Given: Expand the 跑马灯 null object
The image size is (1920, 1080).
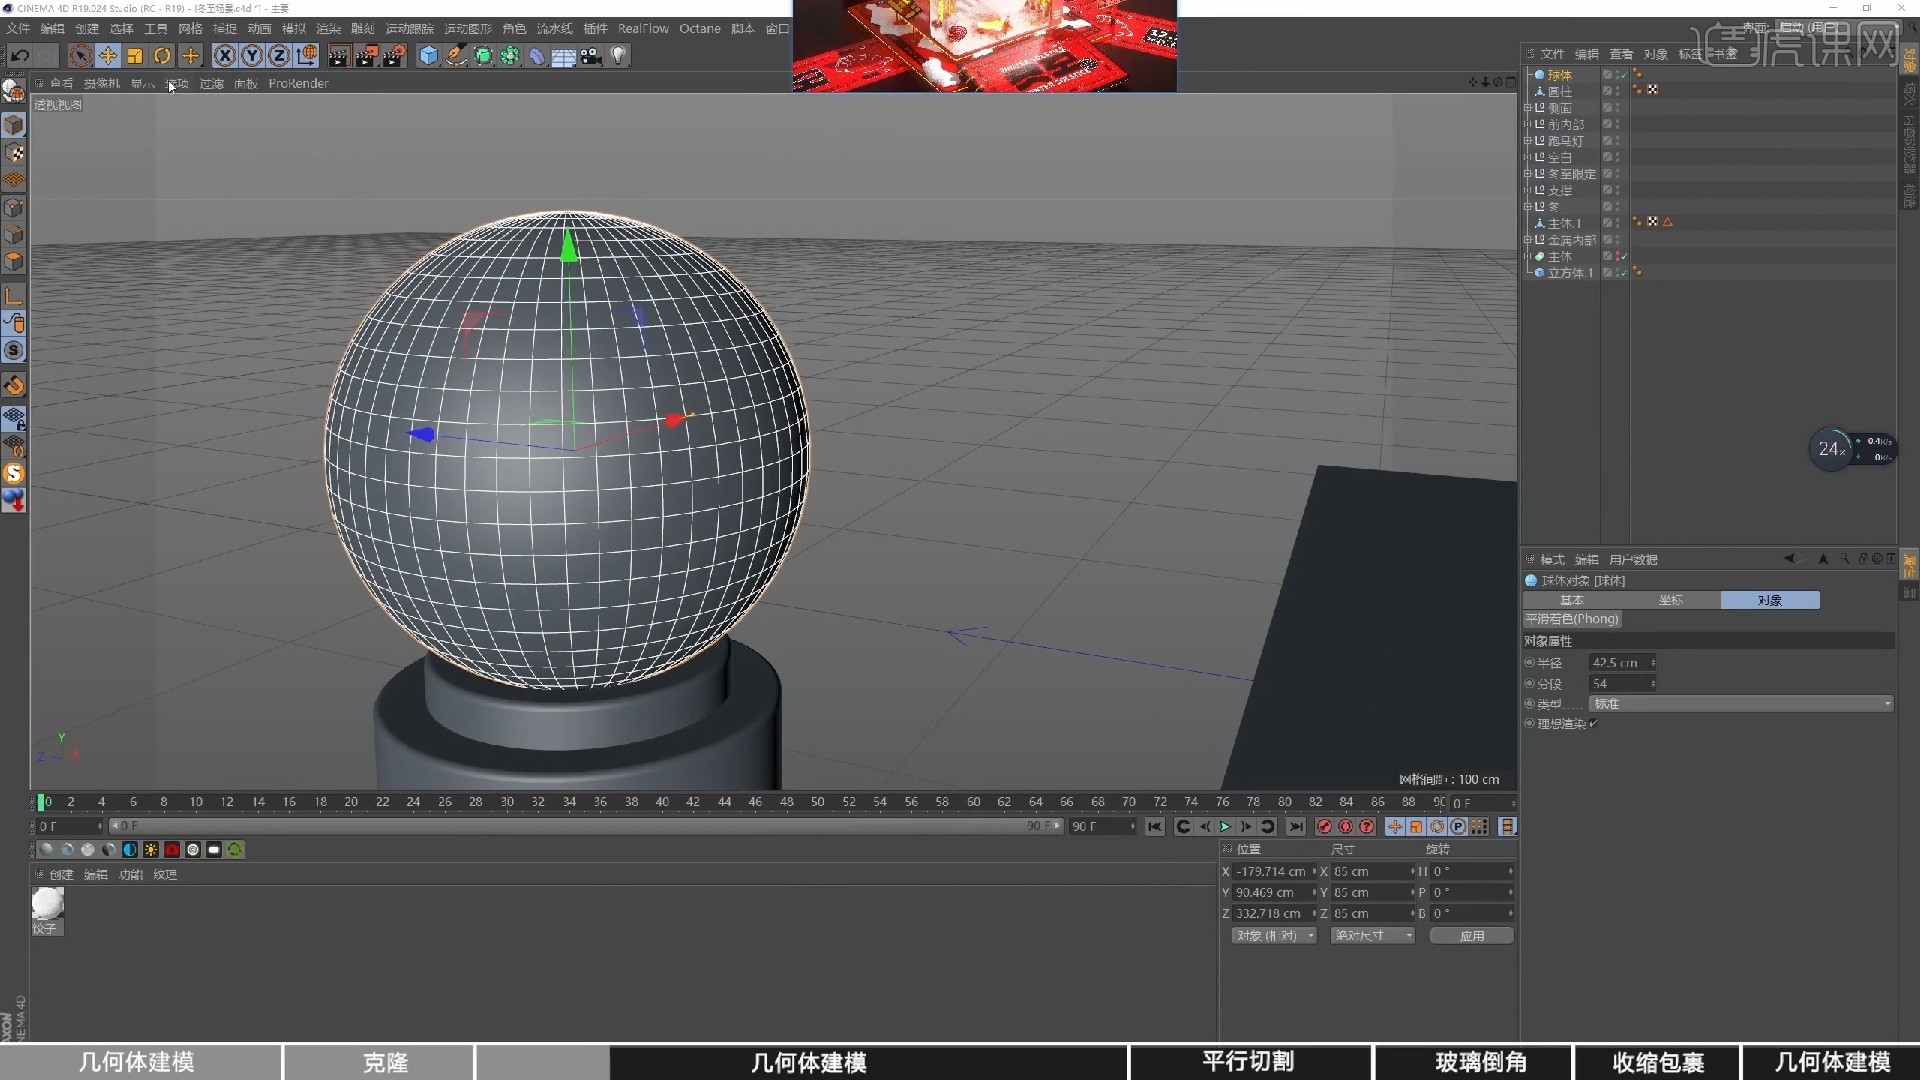Looking at the screenshot, I should (x=1527, y=141).
